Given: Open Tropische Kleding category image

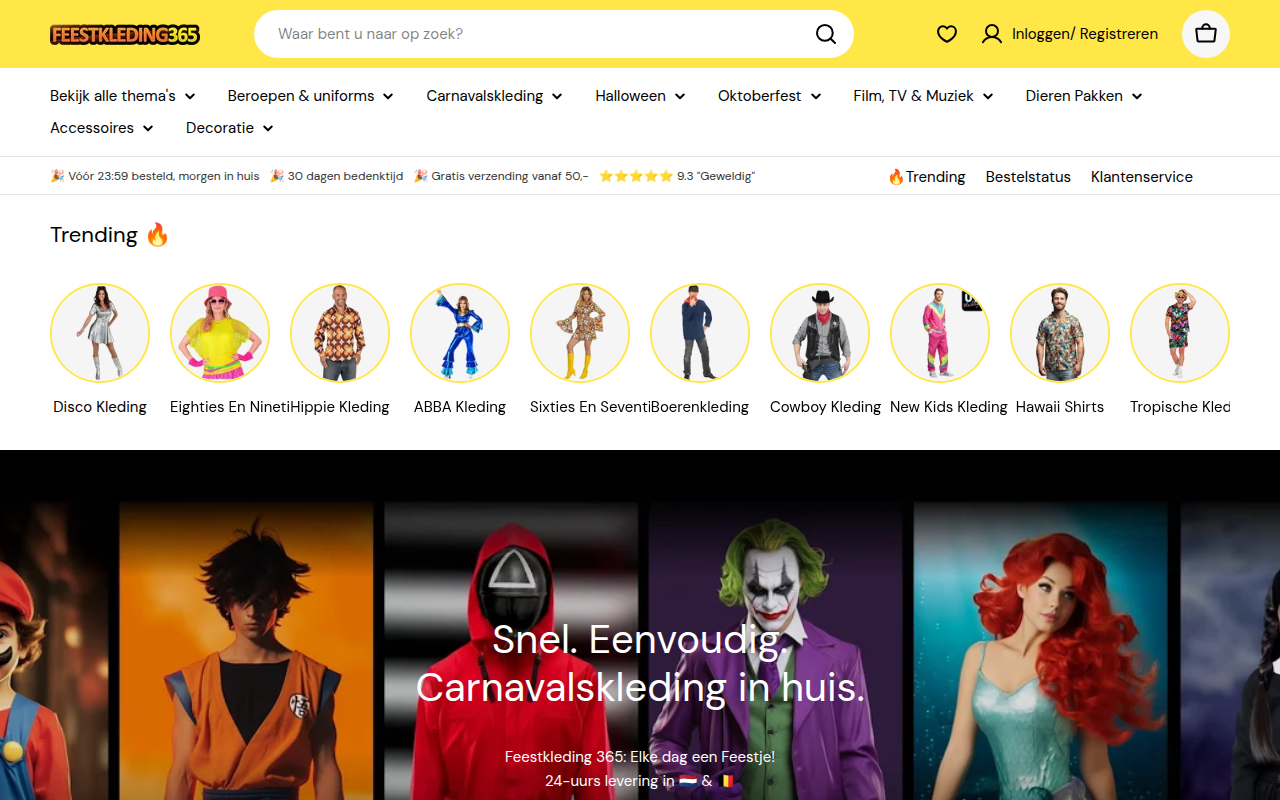Looking at the screenshot, I should (x=1180, y=333).
